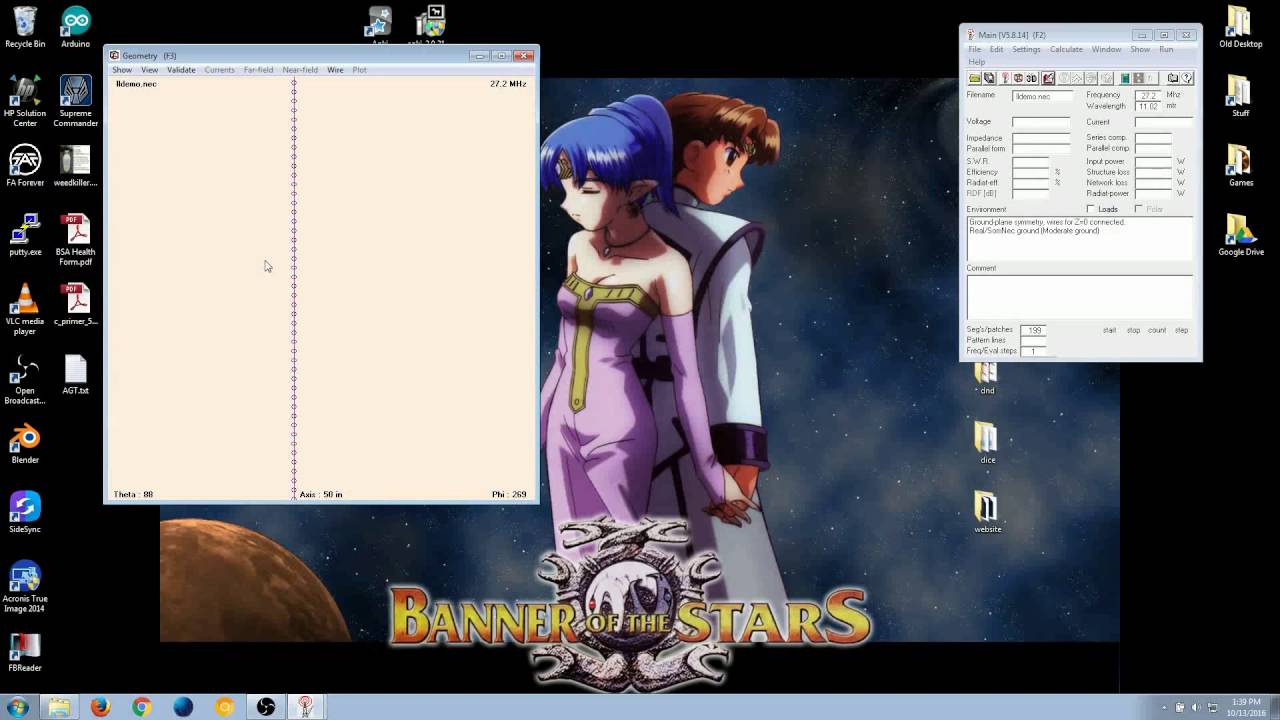The width and height of the screenshot is (1280, 720).
Task: Click inside the Comment text box
Action: click(x=1080, y=297)
